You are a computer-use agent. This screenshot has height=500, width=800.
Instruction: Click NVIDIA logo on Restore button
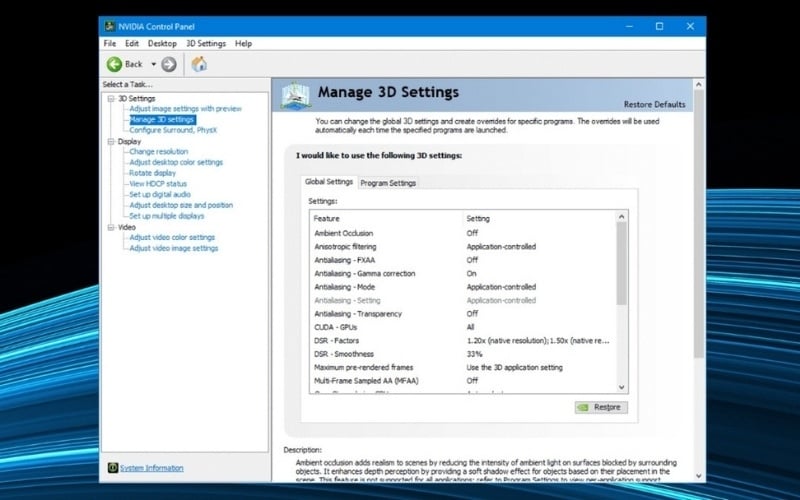tap(583, 407)
